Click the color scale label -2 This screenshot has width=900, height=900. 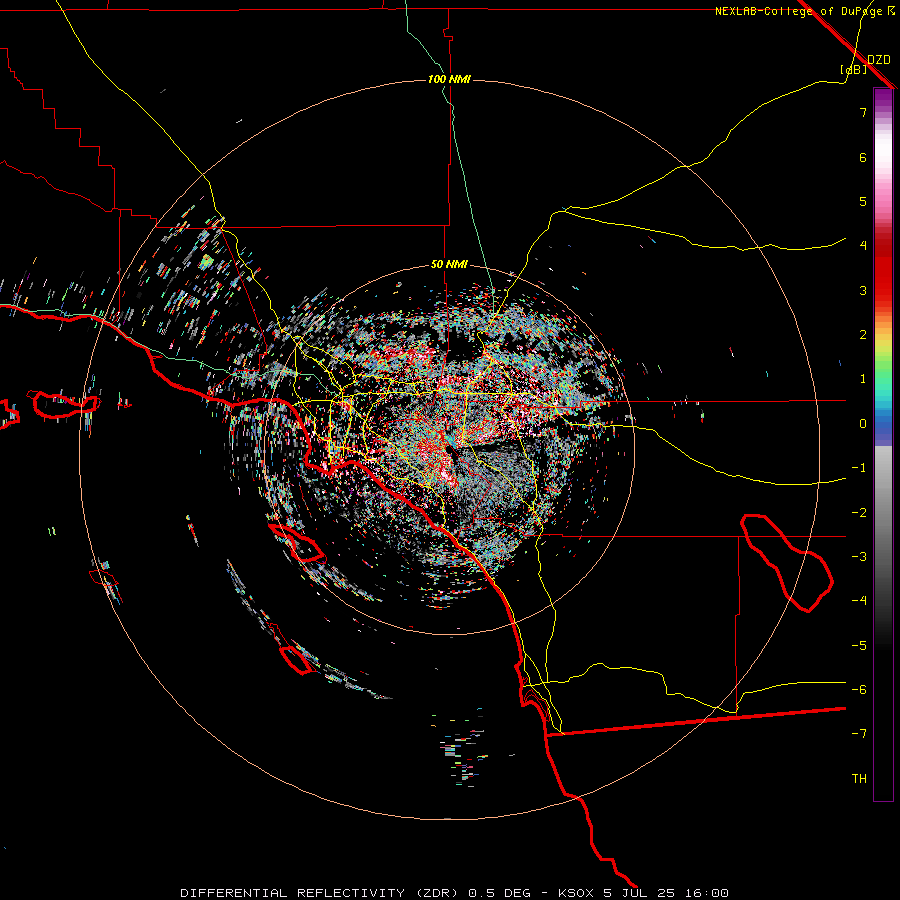point(859,513)
